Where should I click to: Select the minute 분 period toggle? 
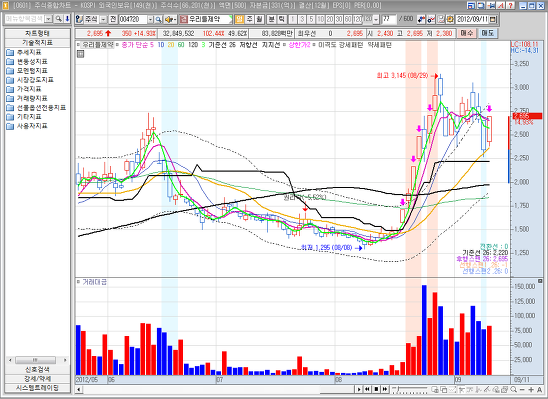[x=272, y=19]
